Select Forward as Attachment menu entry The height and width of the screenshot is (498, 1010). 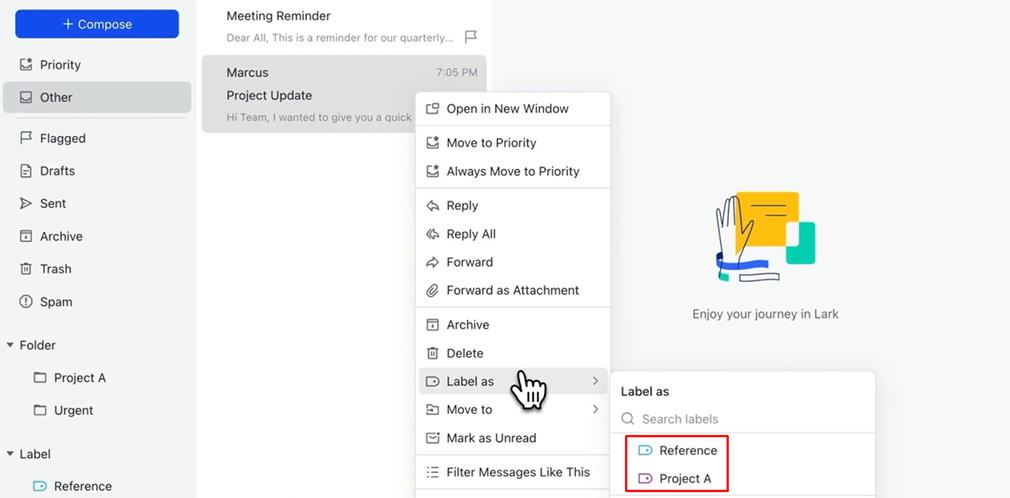(x=512, y=290)
